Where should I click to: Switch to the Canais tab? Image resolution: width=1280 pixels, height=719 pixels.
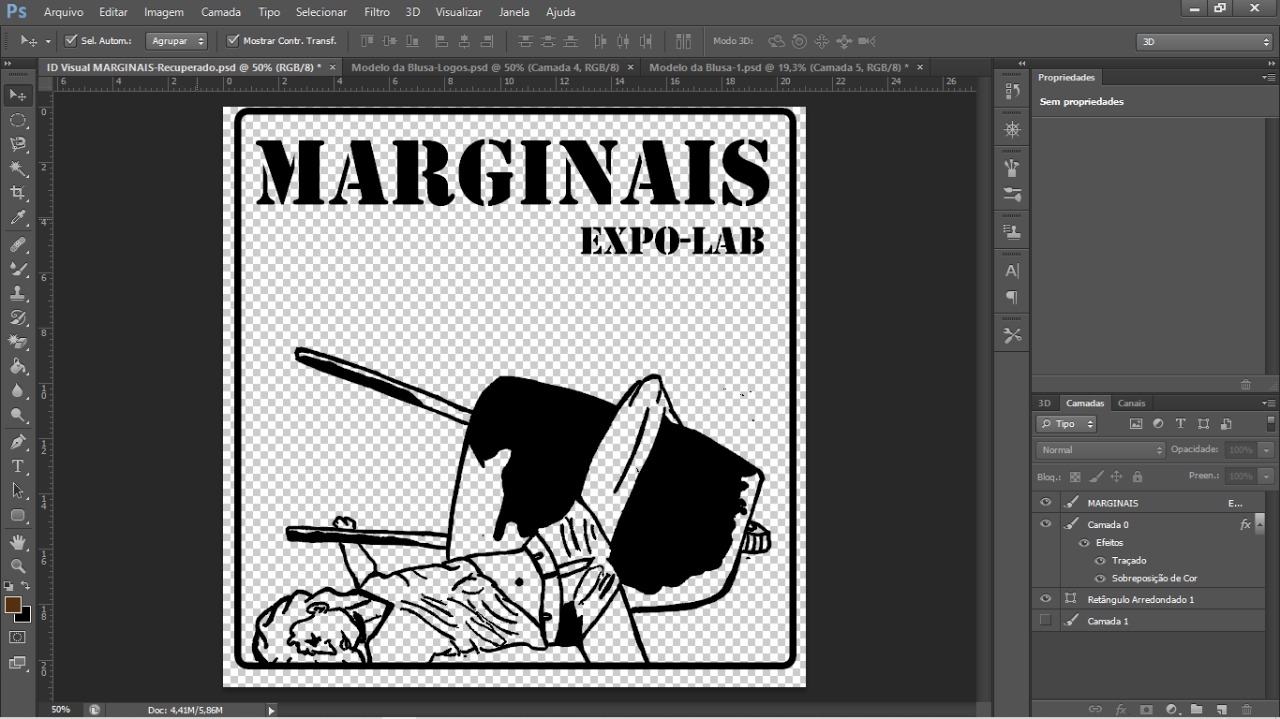pos(1131,403)
